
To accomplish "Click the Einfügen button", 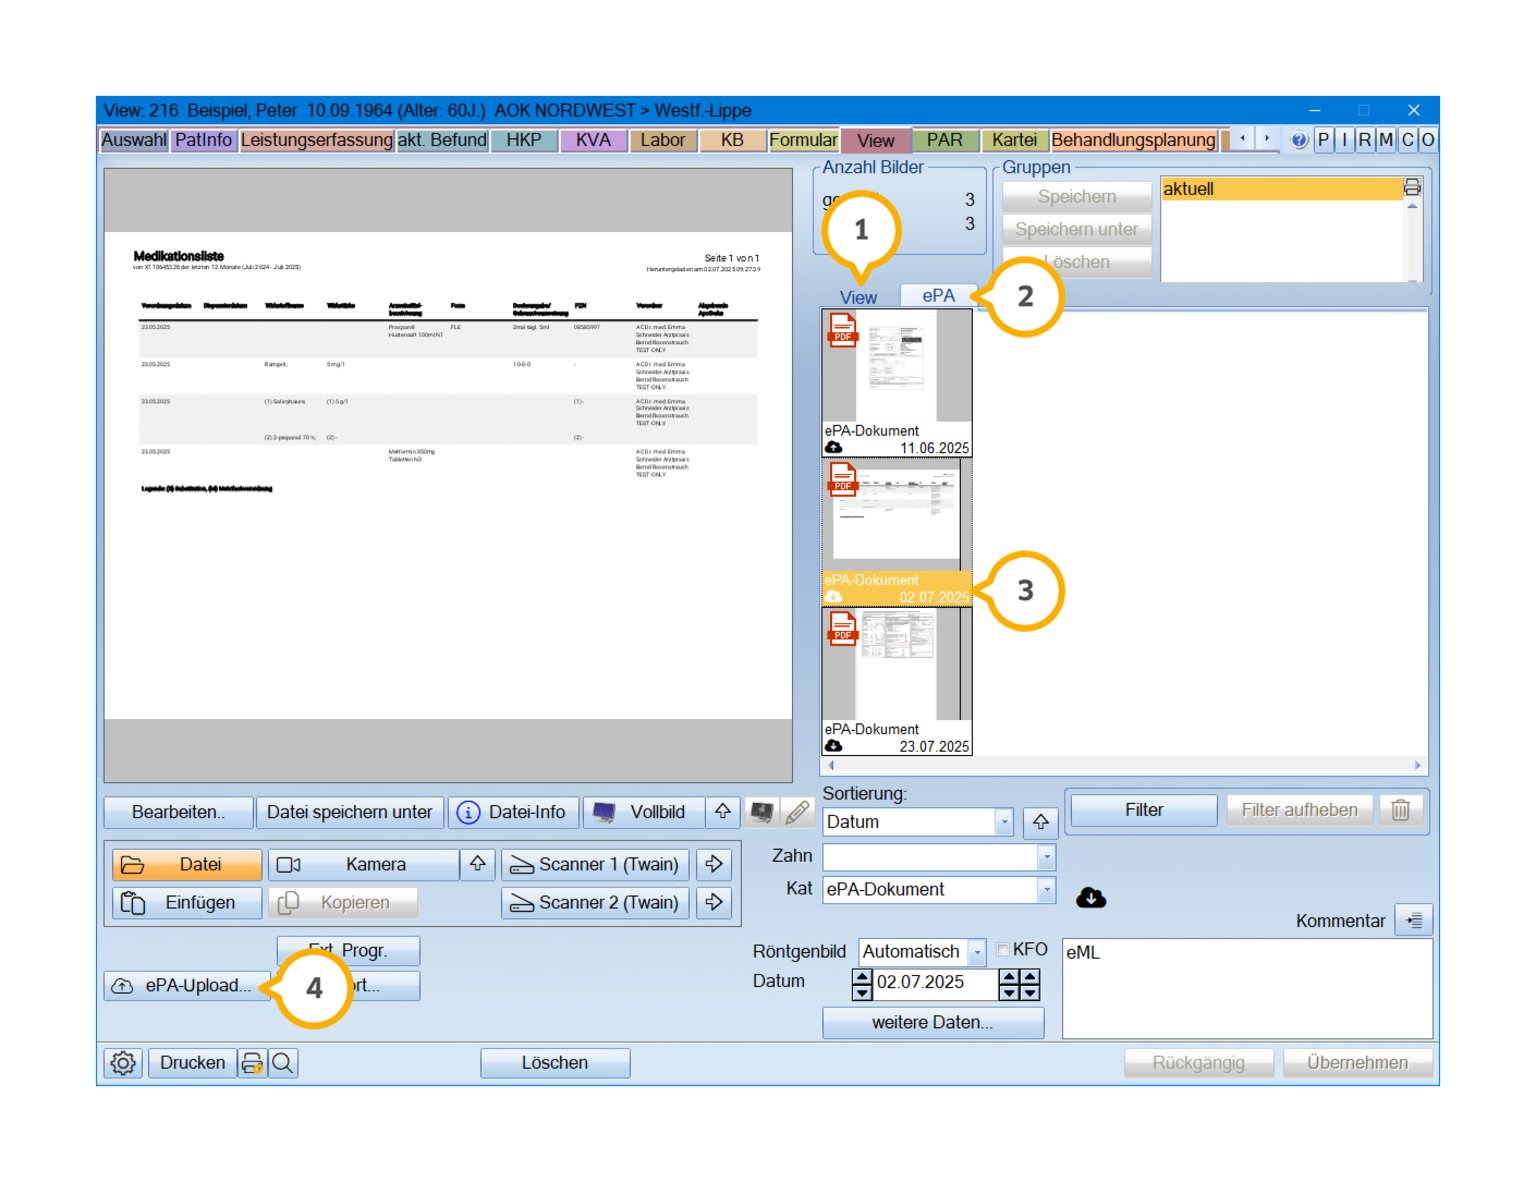I will 187,902.
